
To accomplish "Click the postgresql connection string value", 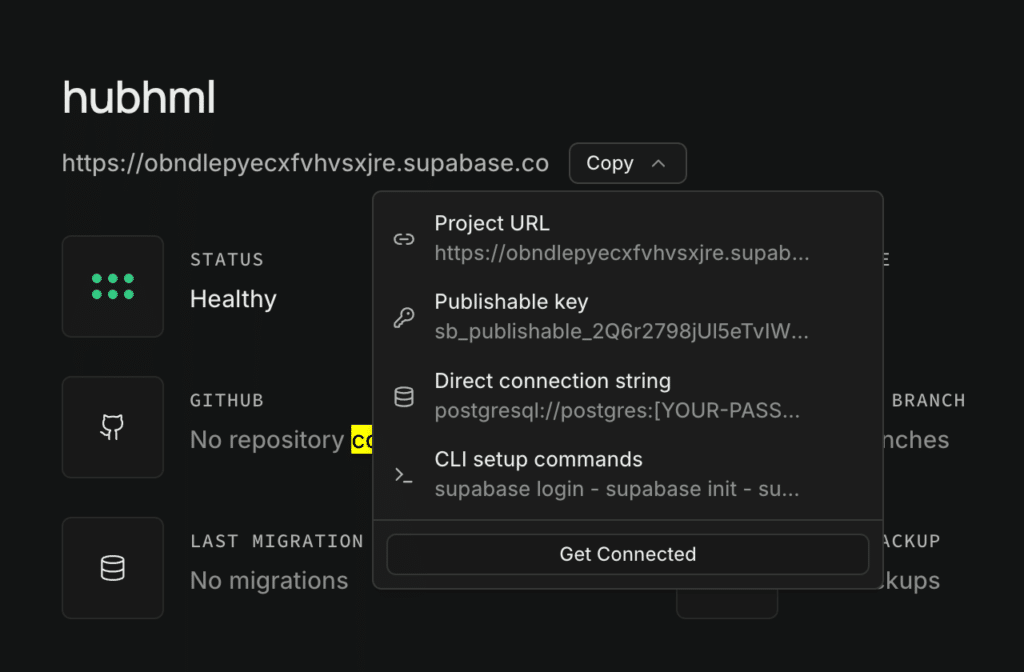I will (617, 411).
